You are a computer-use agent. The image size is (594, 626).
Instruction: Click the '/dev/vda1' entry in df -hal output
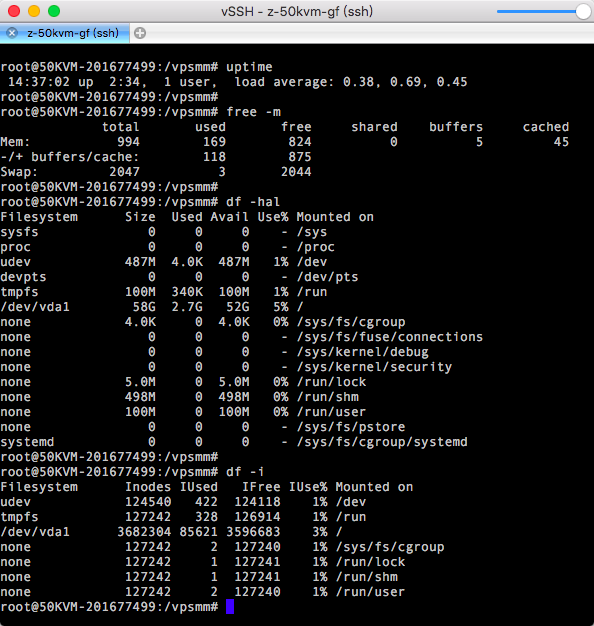pos(35,307)
